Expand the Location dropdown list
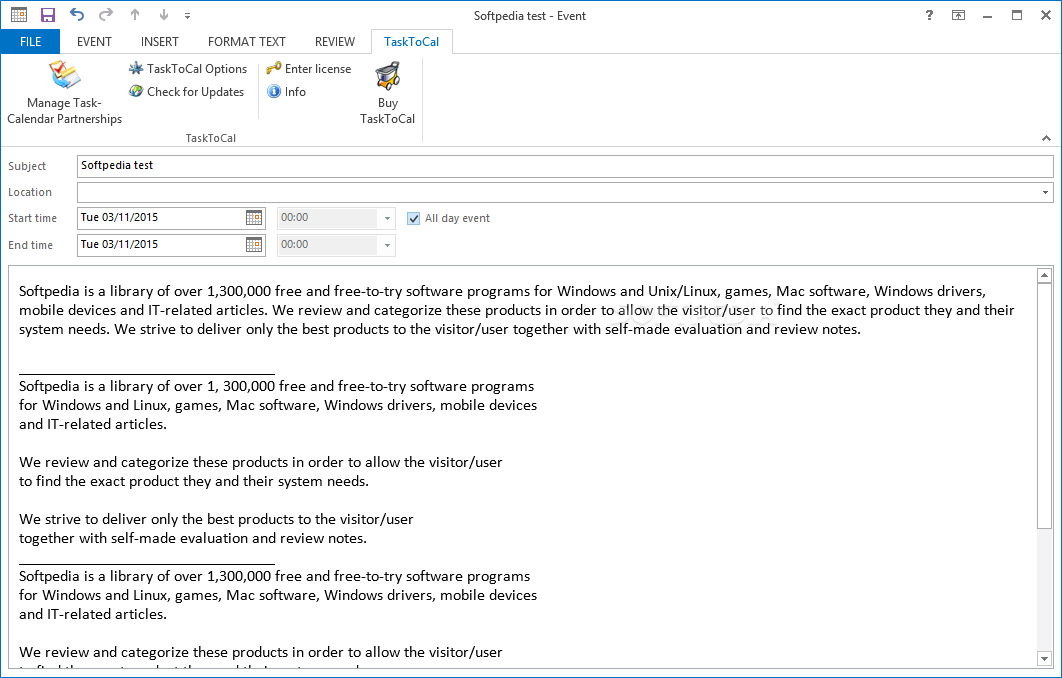Screen dimensions: 1062x678 pyautogui.click(x=1045, y=192)
